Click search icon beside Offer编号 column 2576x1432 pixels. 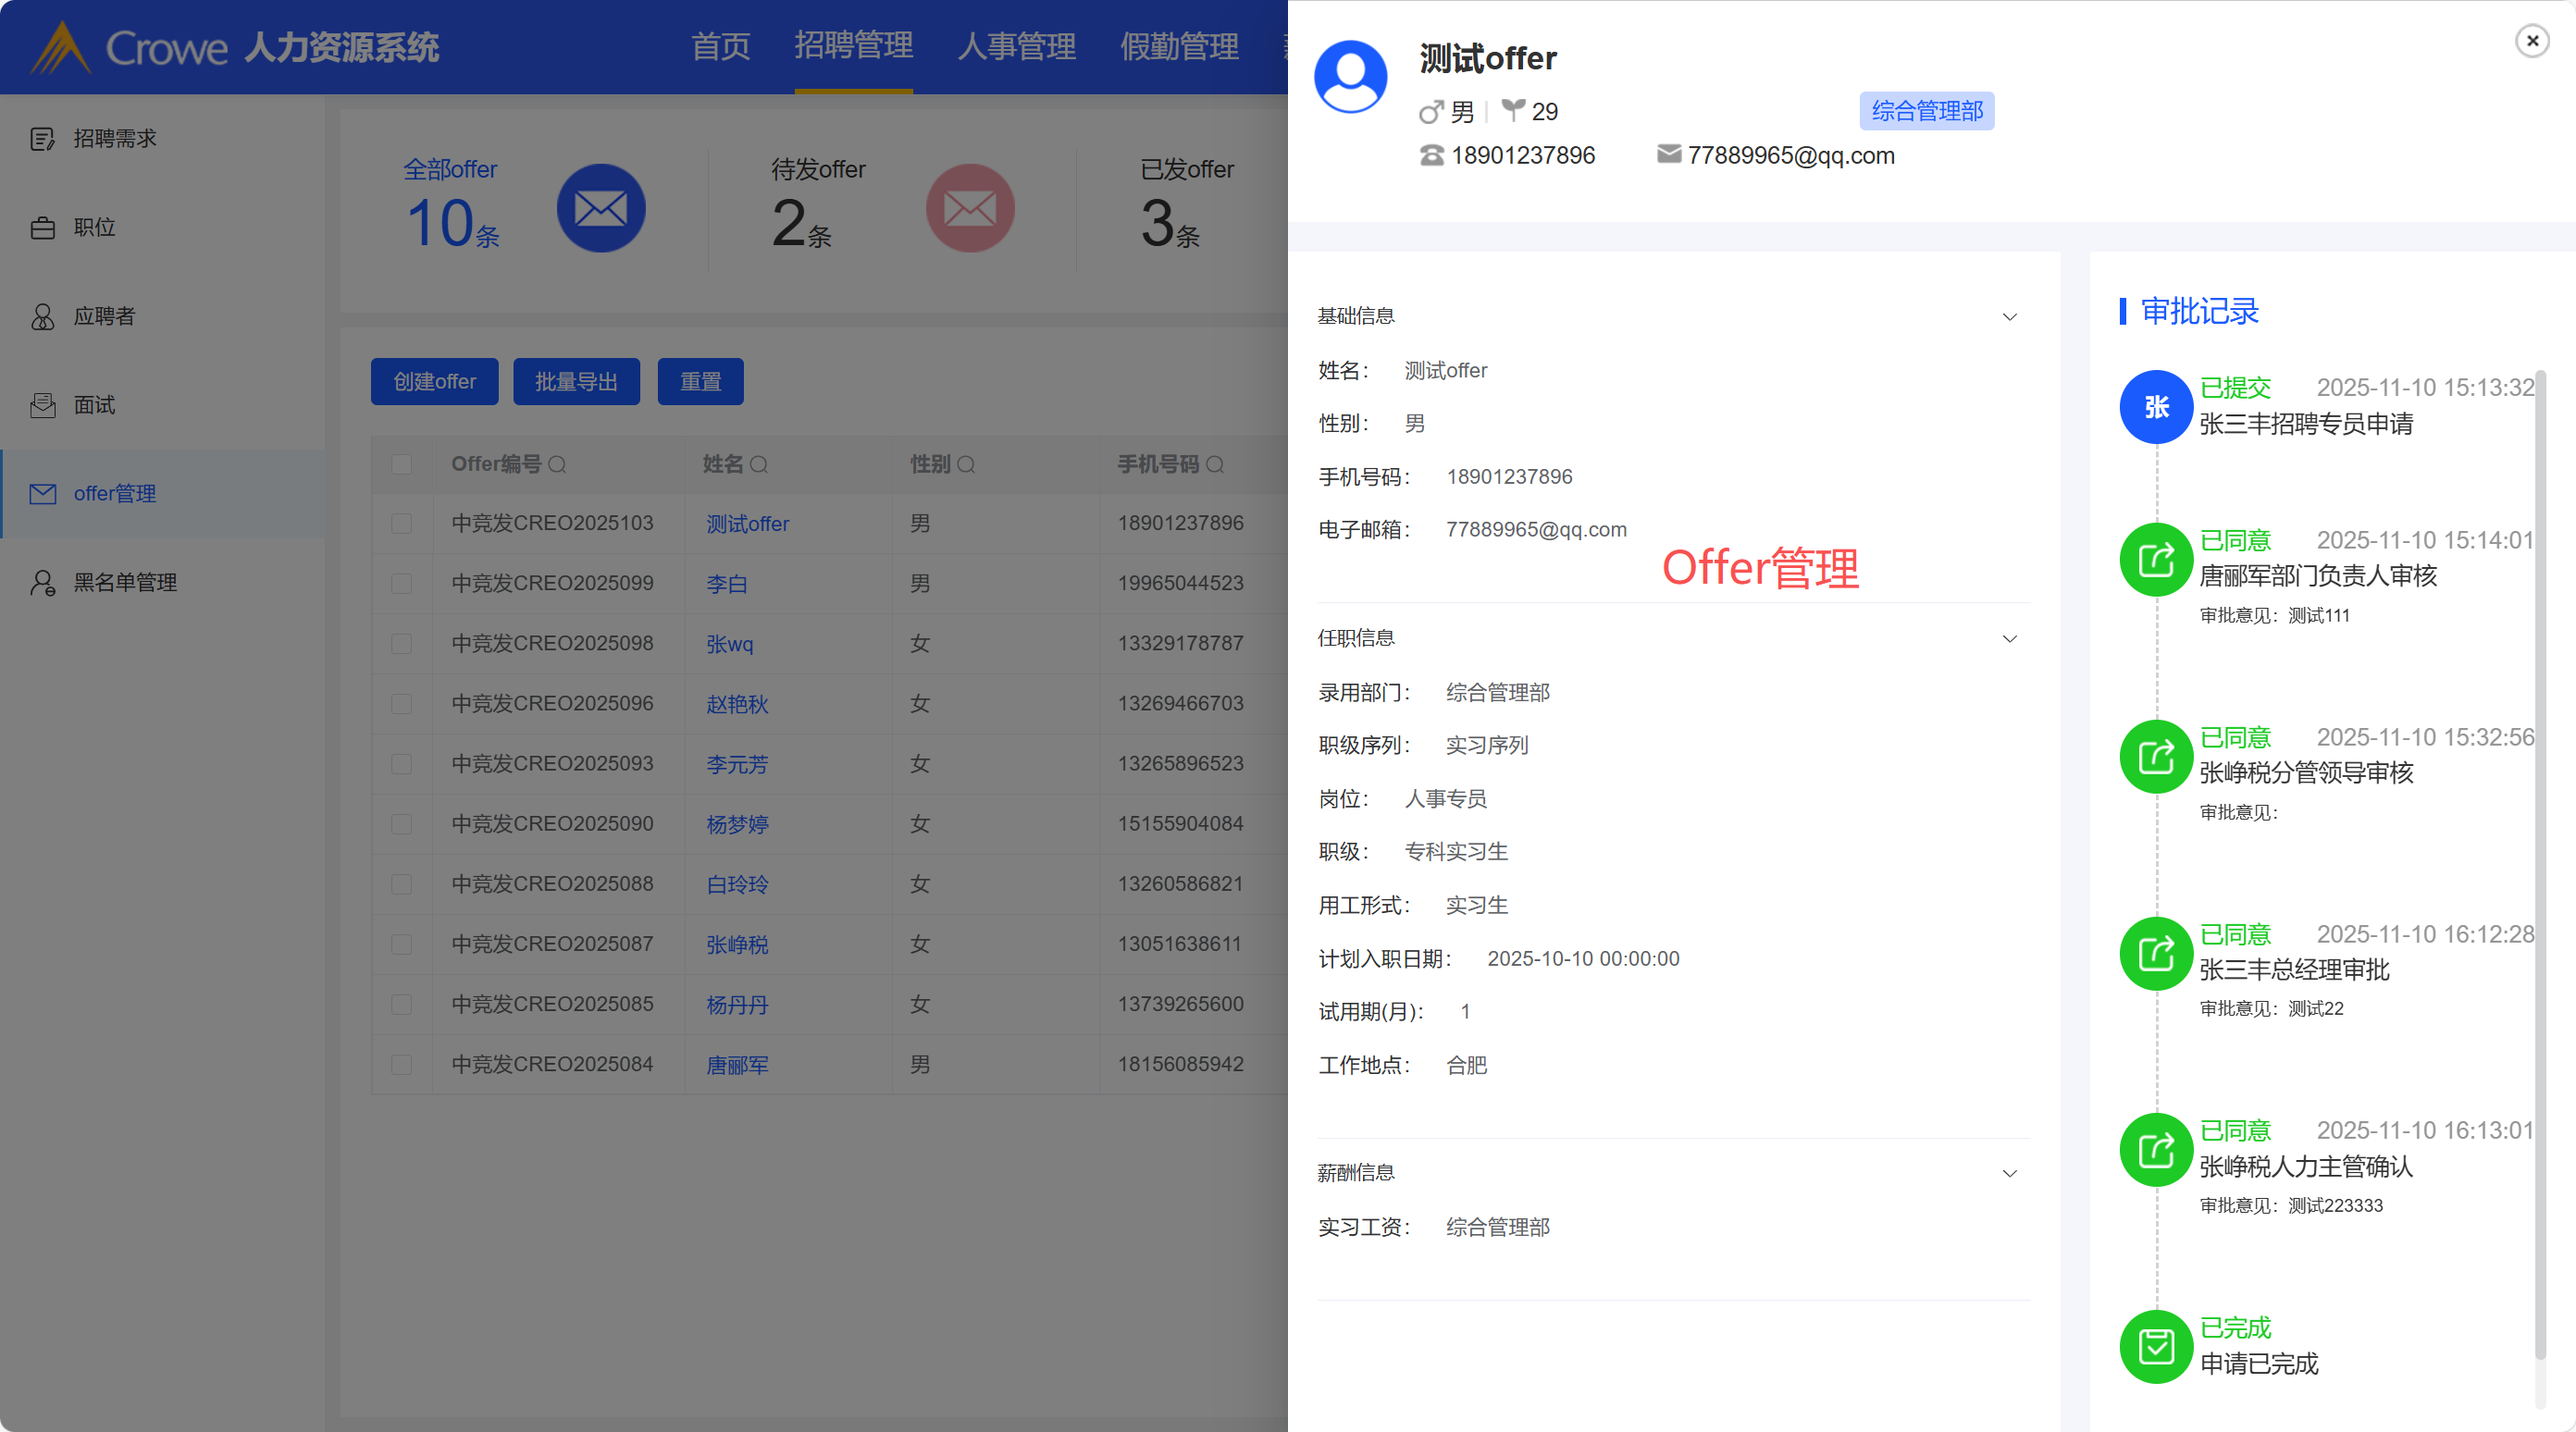coord(558,465)
